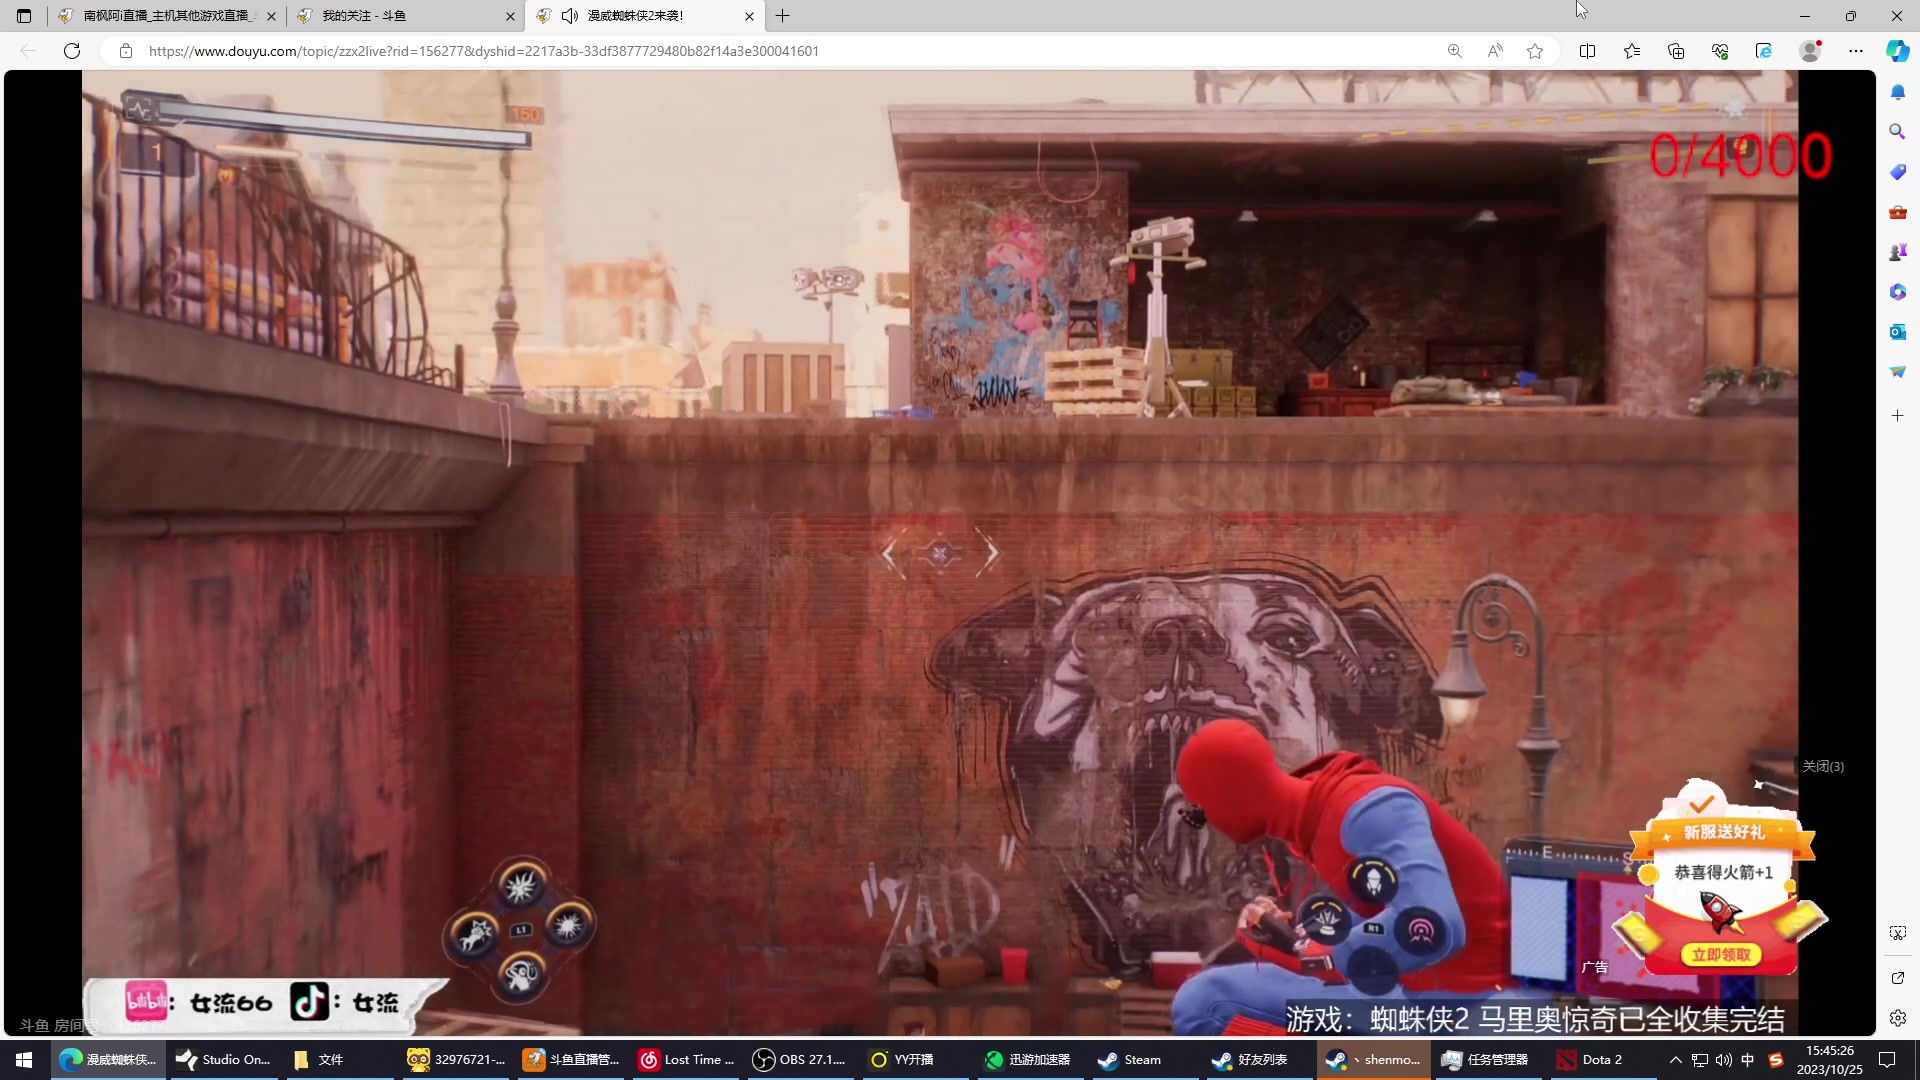Refresh the Douyu page

click(x=72, y=51)
